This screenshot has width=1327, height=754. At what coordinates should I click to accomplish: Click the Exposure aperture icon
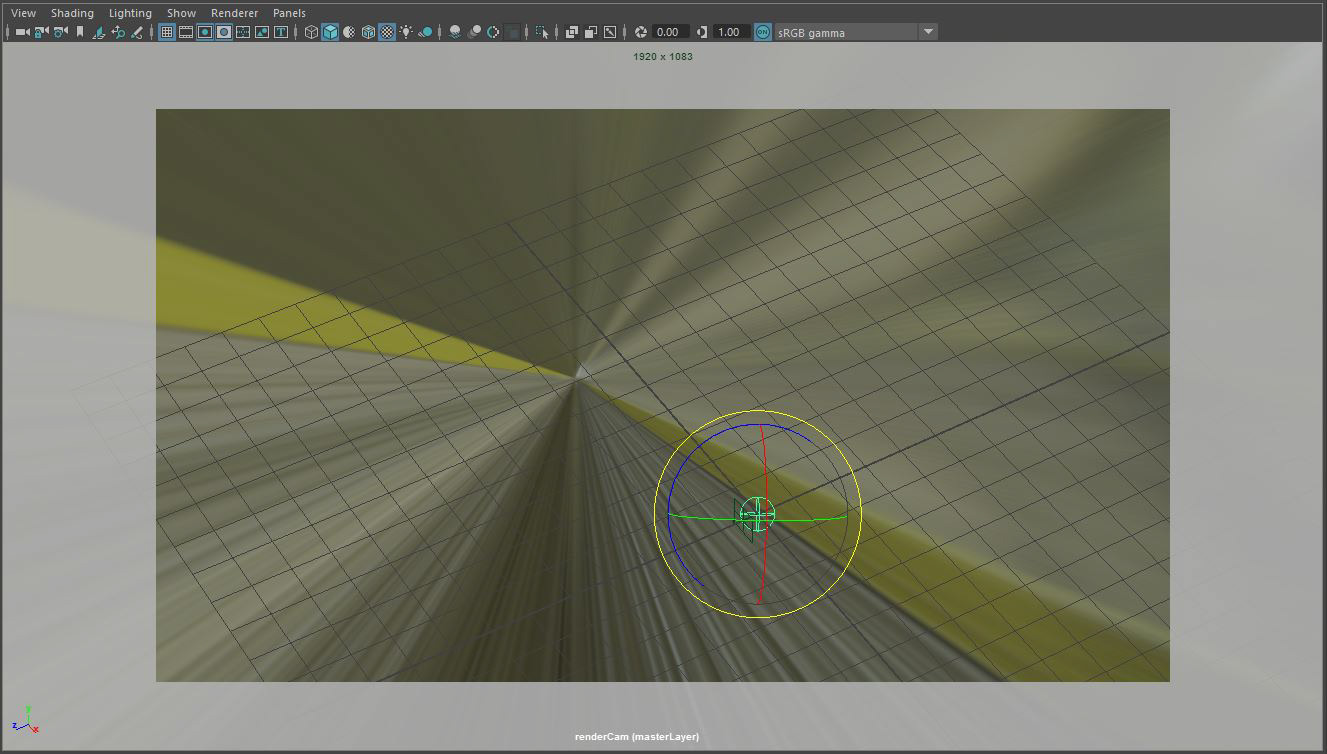click(641, 32)
